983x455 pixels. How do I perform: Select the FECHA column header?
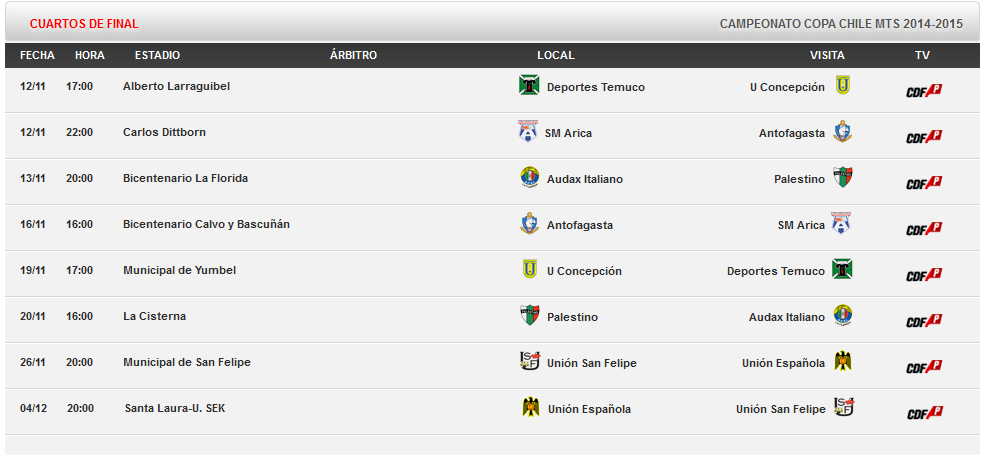[38, 55]
